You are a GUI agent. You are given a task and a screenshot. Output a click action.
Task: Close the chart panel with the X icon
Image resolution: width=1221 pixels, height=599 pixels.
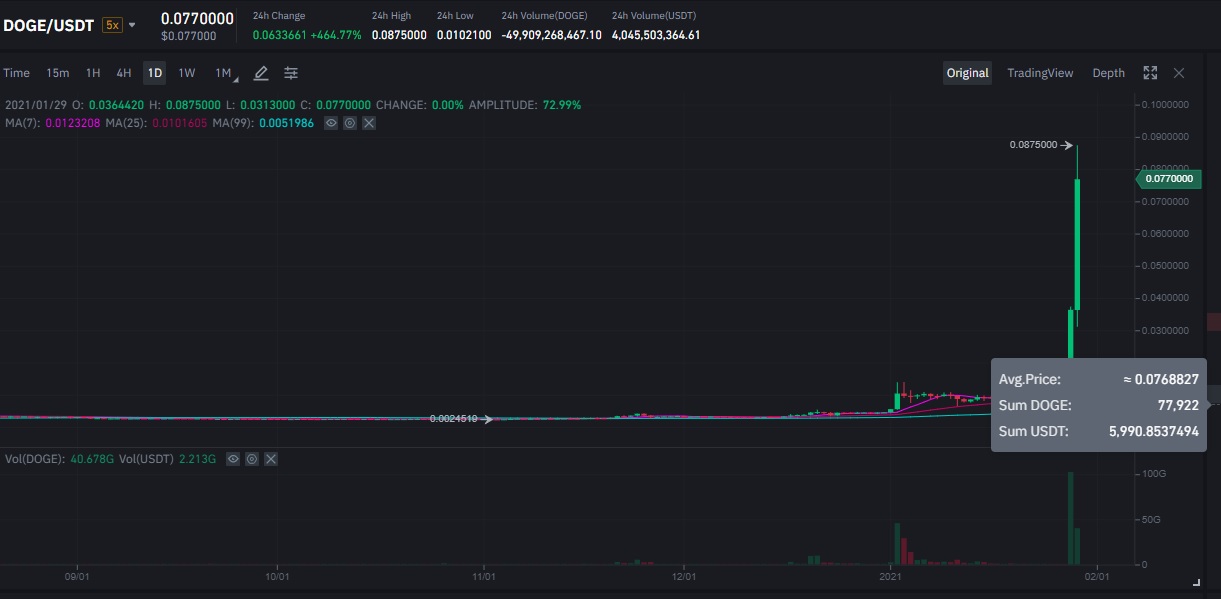click(1179, 73)
